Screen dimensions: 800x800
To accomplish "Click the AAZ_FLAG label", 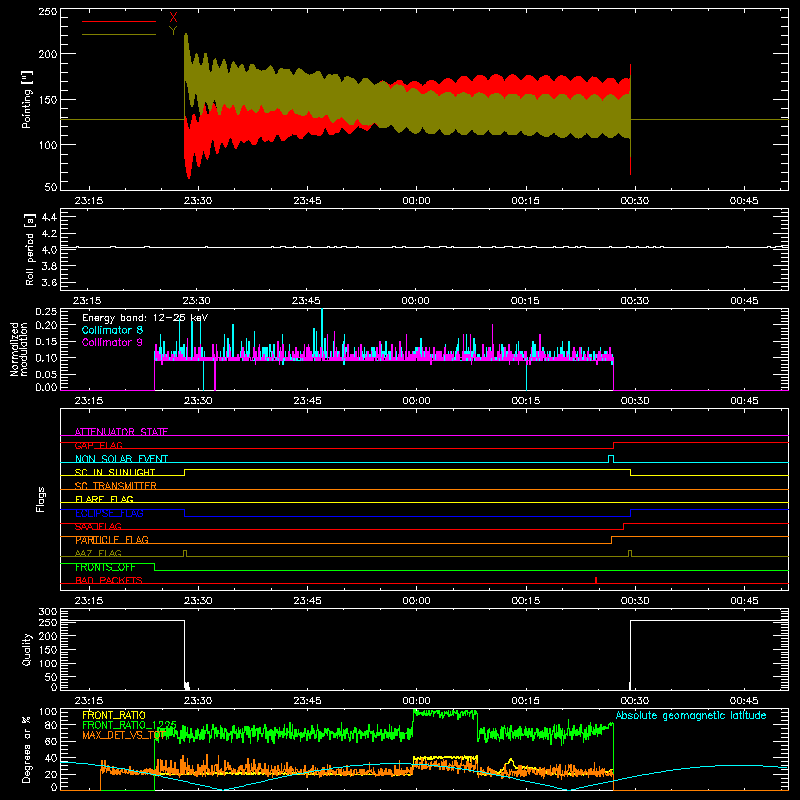I will (x=98, y=553).
